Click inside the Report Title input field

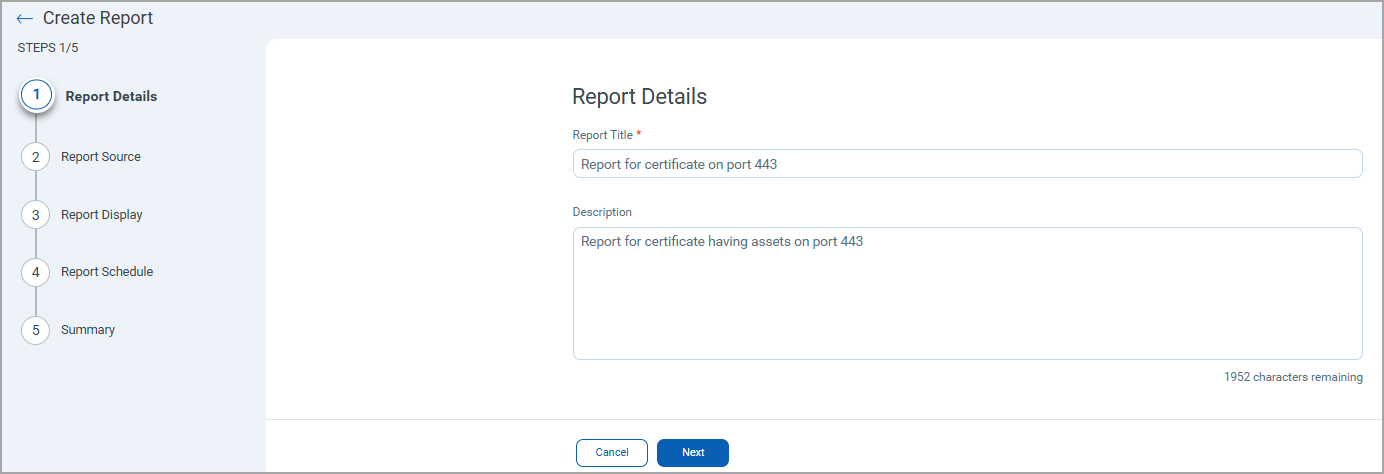(x=967, y=164)
